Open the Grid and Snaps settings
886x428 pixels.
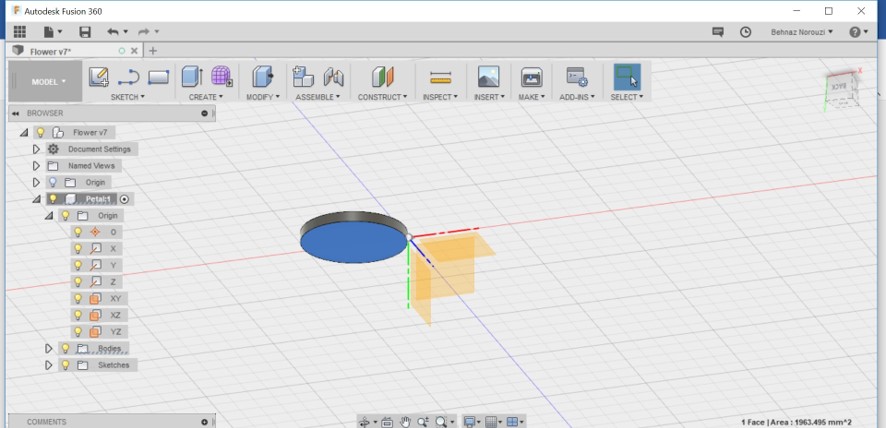click(493, 422)
